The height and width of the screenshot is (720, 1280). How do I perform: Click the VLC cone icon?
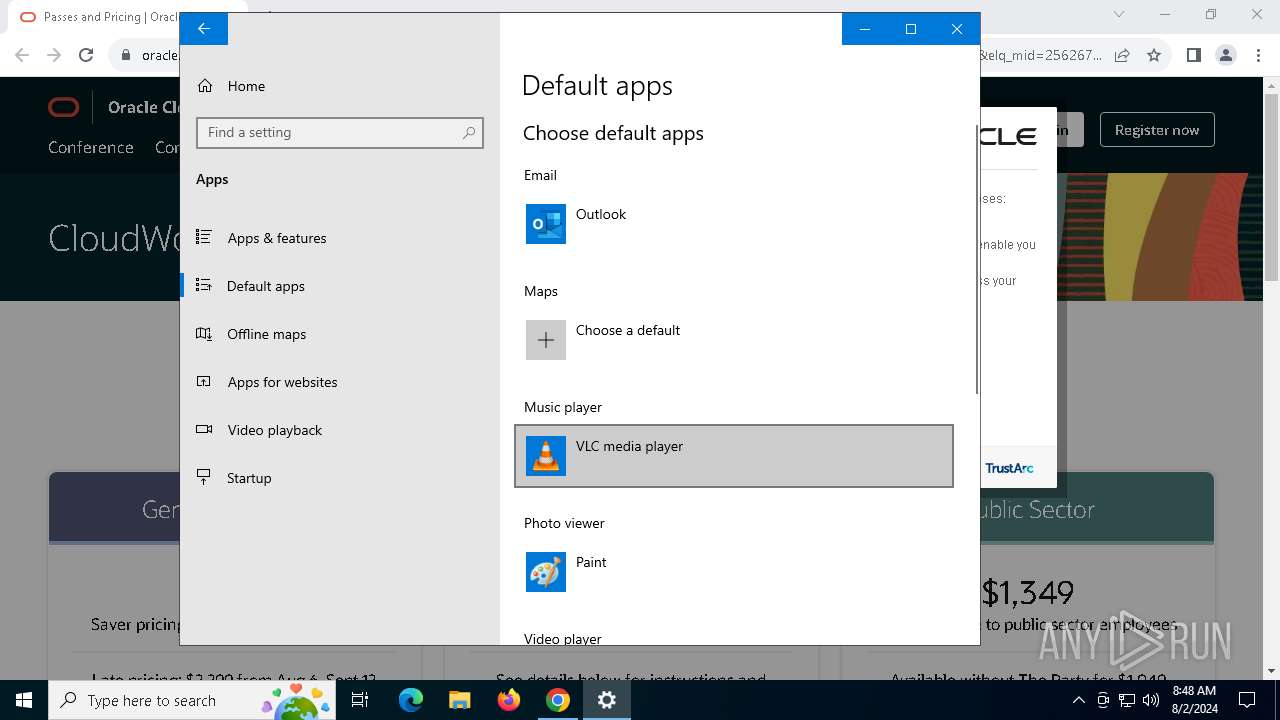(546, 456)
